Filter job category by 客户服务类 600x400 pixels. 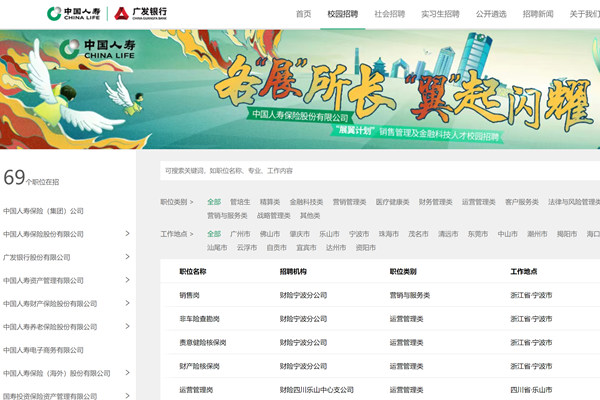522,202
